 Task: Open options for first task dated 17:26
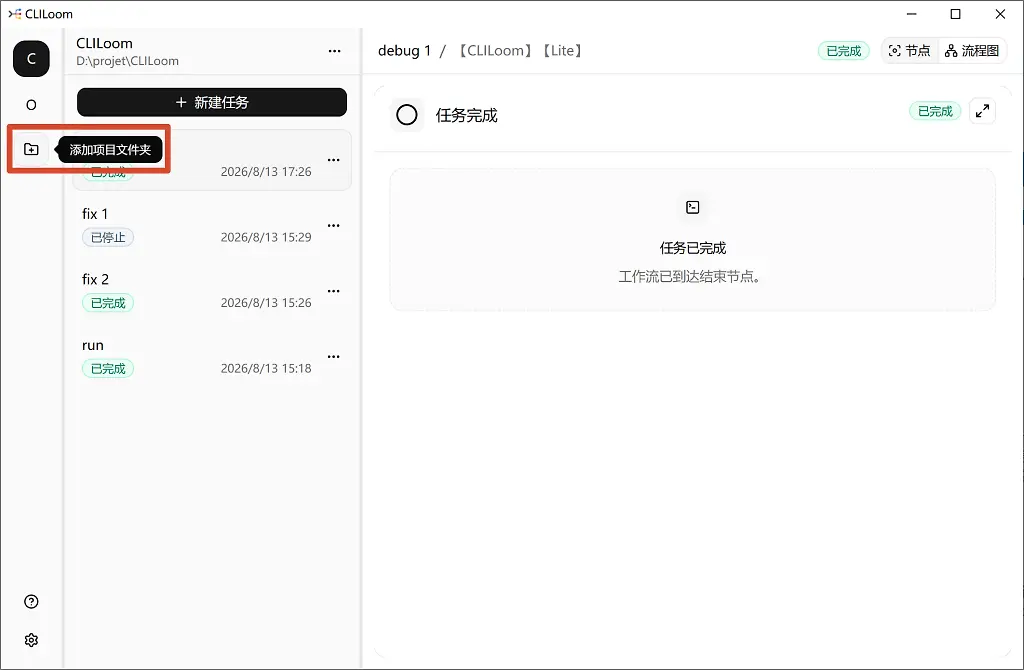tap(334, 160)
